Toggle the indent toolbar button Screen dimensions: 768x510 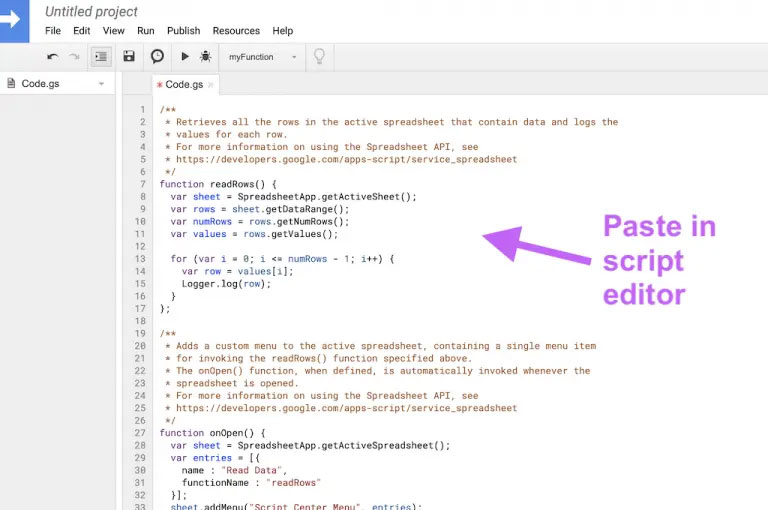click(x=101, y=57)
